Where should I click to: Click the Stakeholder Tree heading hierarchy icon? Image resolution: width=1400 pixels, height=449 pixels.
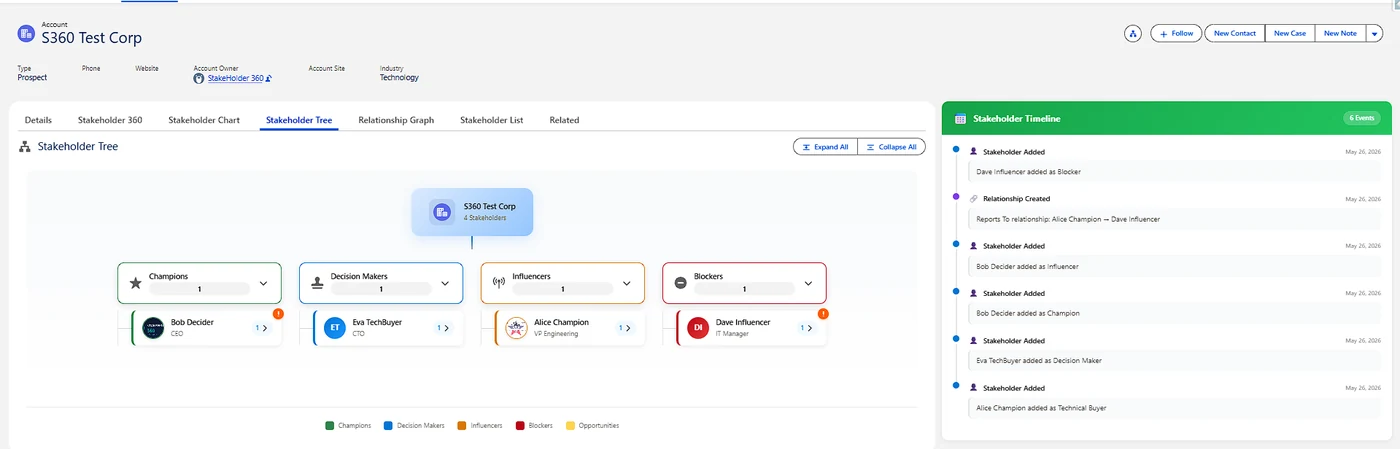coord(25,147)
